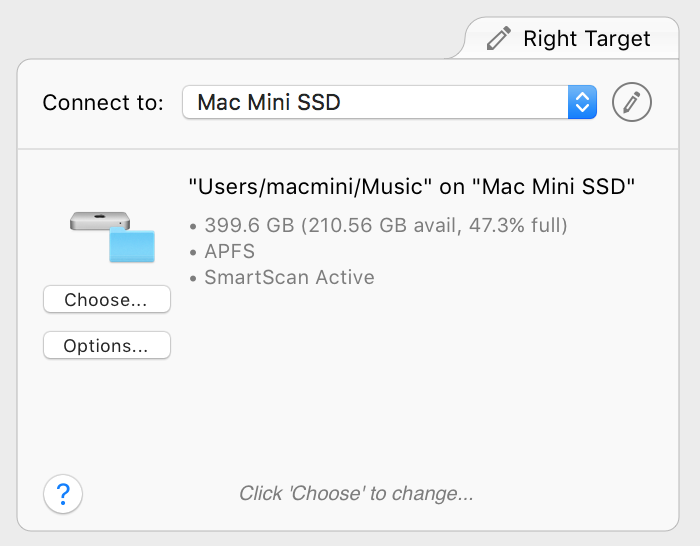
Task: Click the blue arrows on Mac Mini SSD popup
Action: pos(582,102)
